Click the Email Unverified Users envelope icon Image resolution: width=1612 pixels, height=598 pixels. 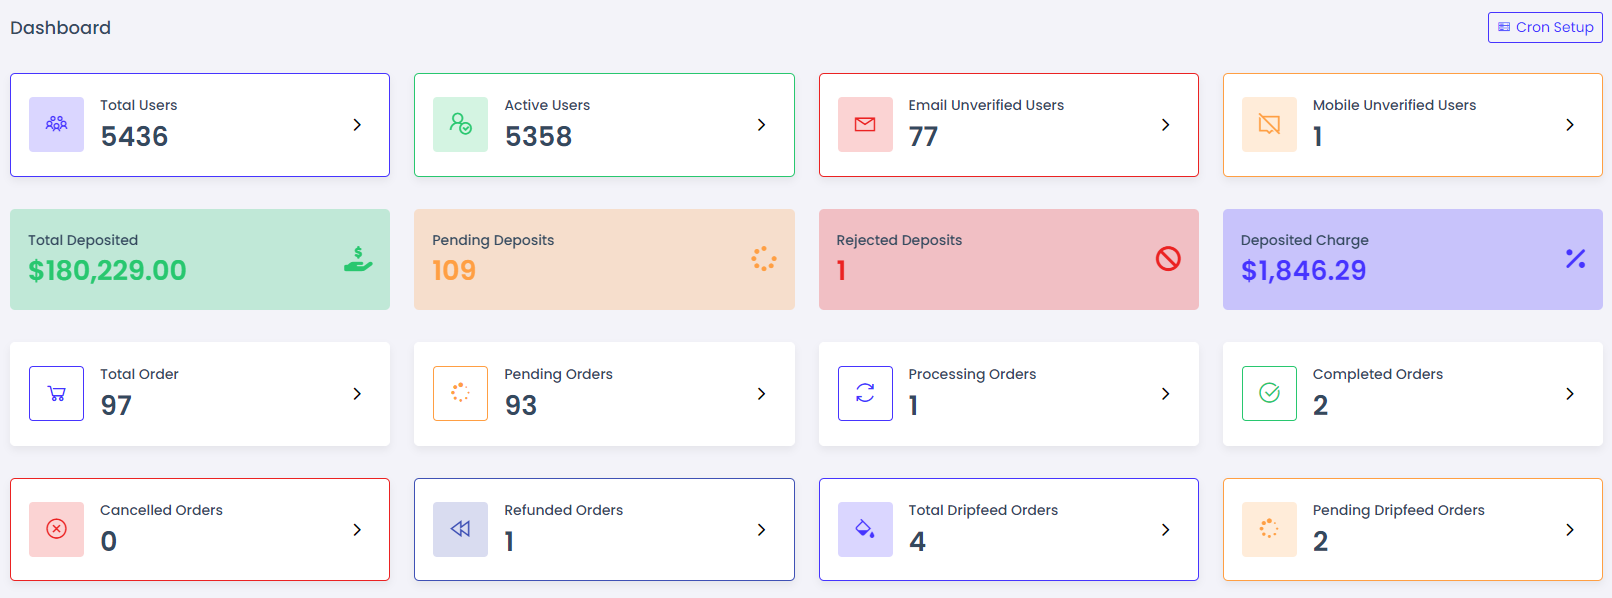865,124
